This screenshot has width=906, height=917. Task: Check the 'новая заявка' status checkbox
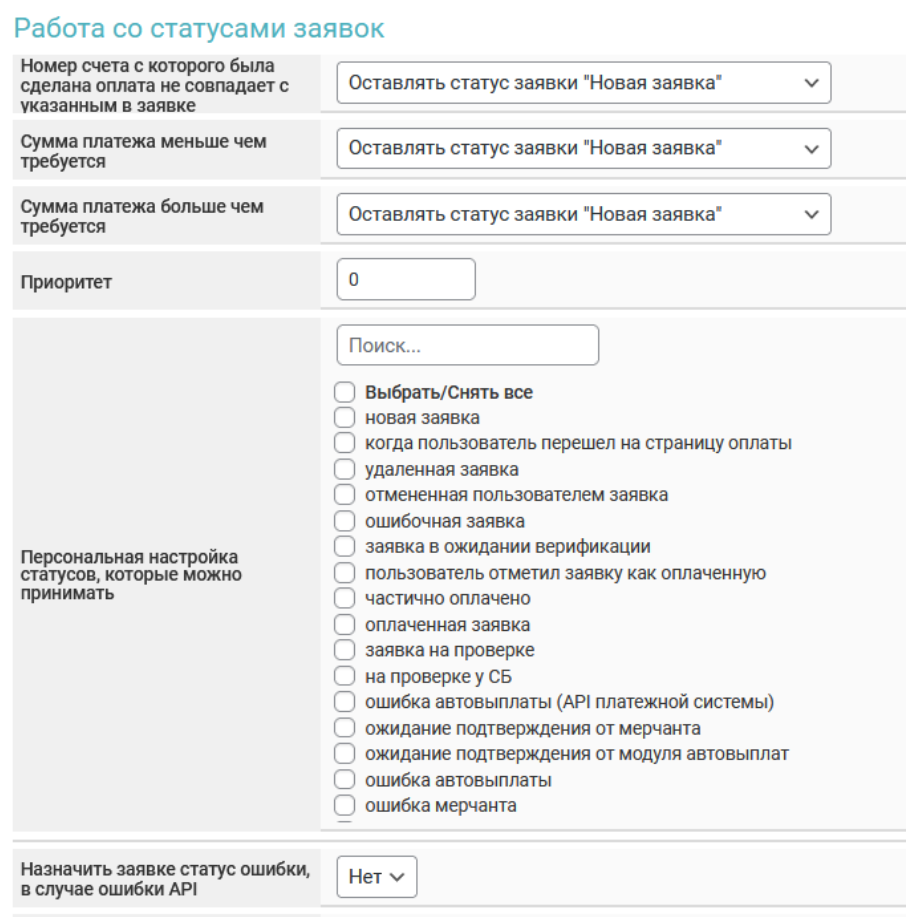(x=345, y=418)
